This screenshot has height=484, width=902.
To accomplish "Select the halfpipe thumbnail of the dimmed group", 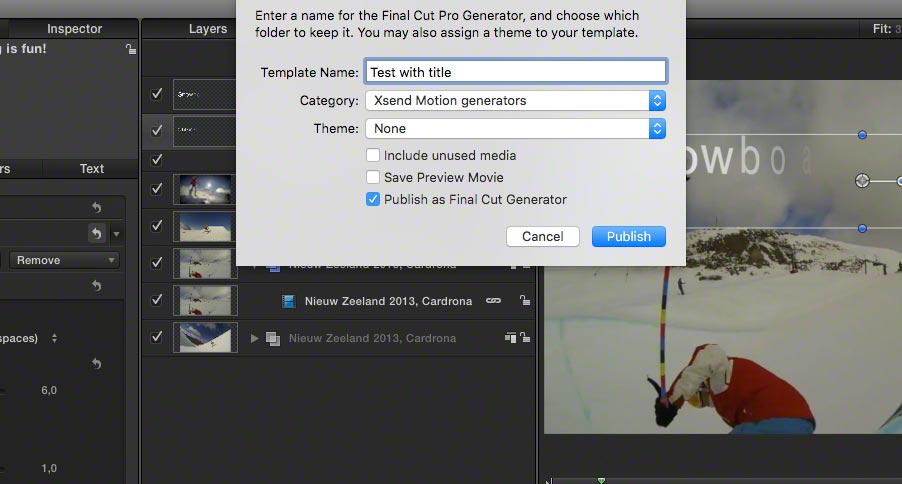I will 205,337.
